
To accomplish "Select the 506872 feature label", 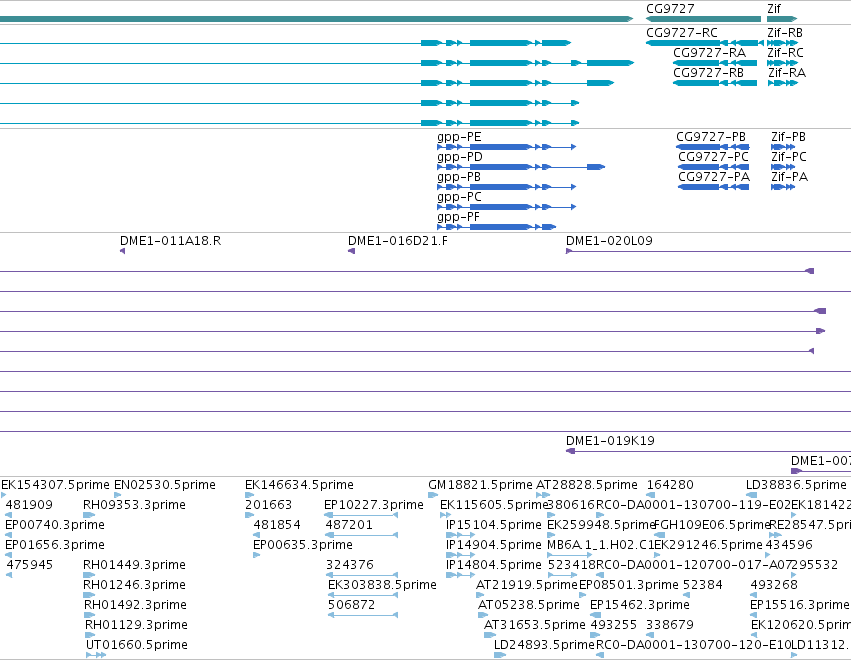I will click(x=351, y=605).
